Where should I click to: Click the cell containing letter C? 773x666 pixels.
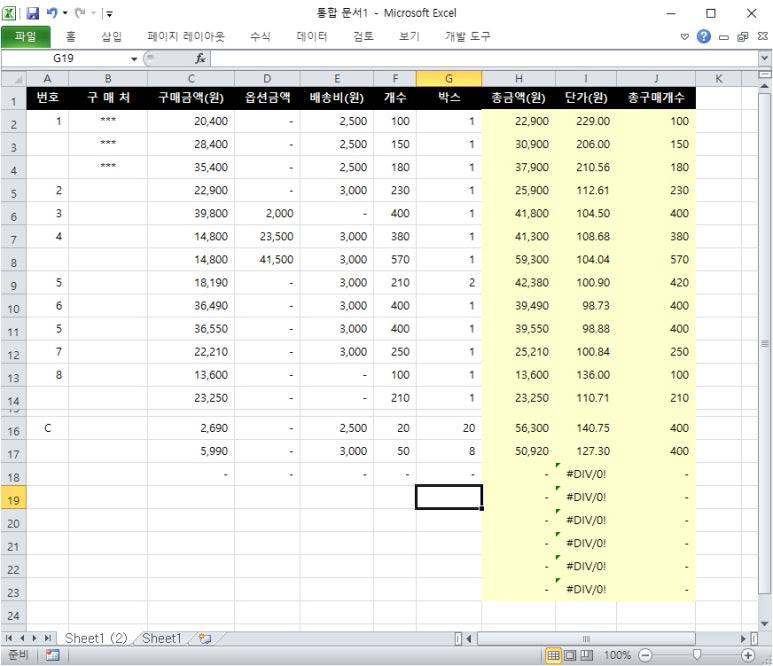tap(47, 428)
